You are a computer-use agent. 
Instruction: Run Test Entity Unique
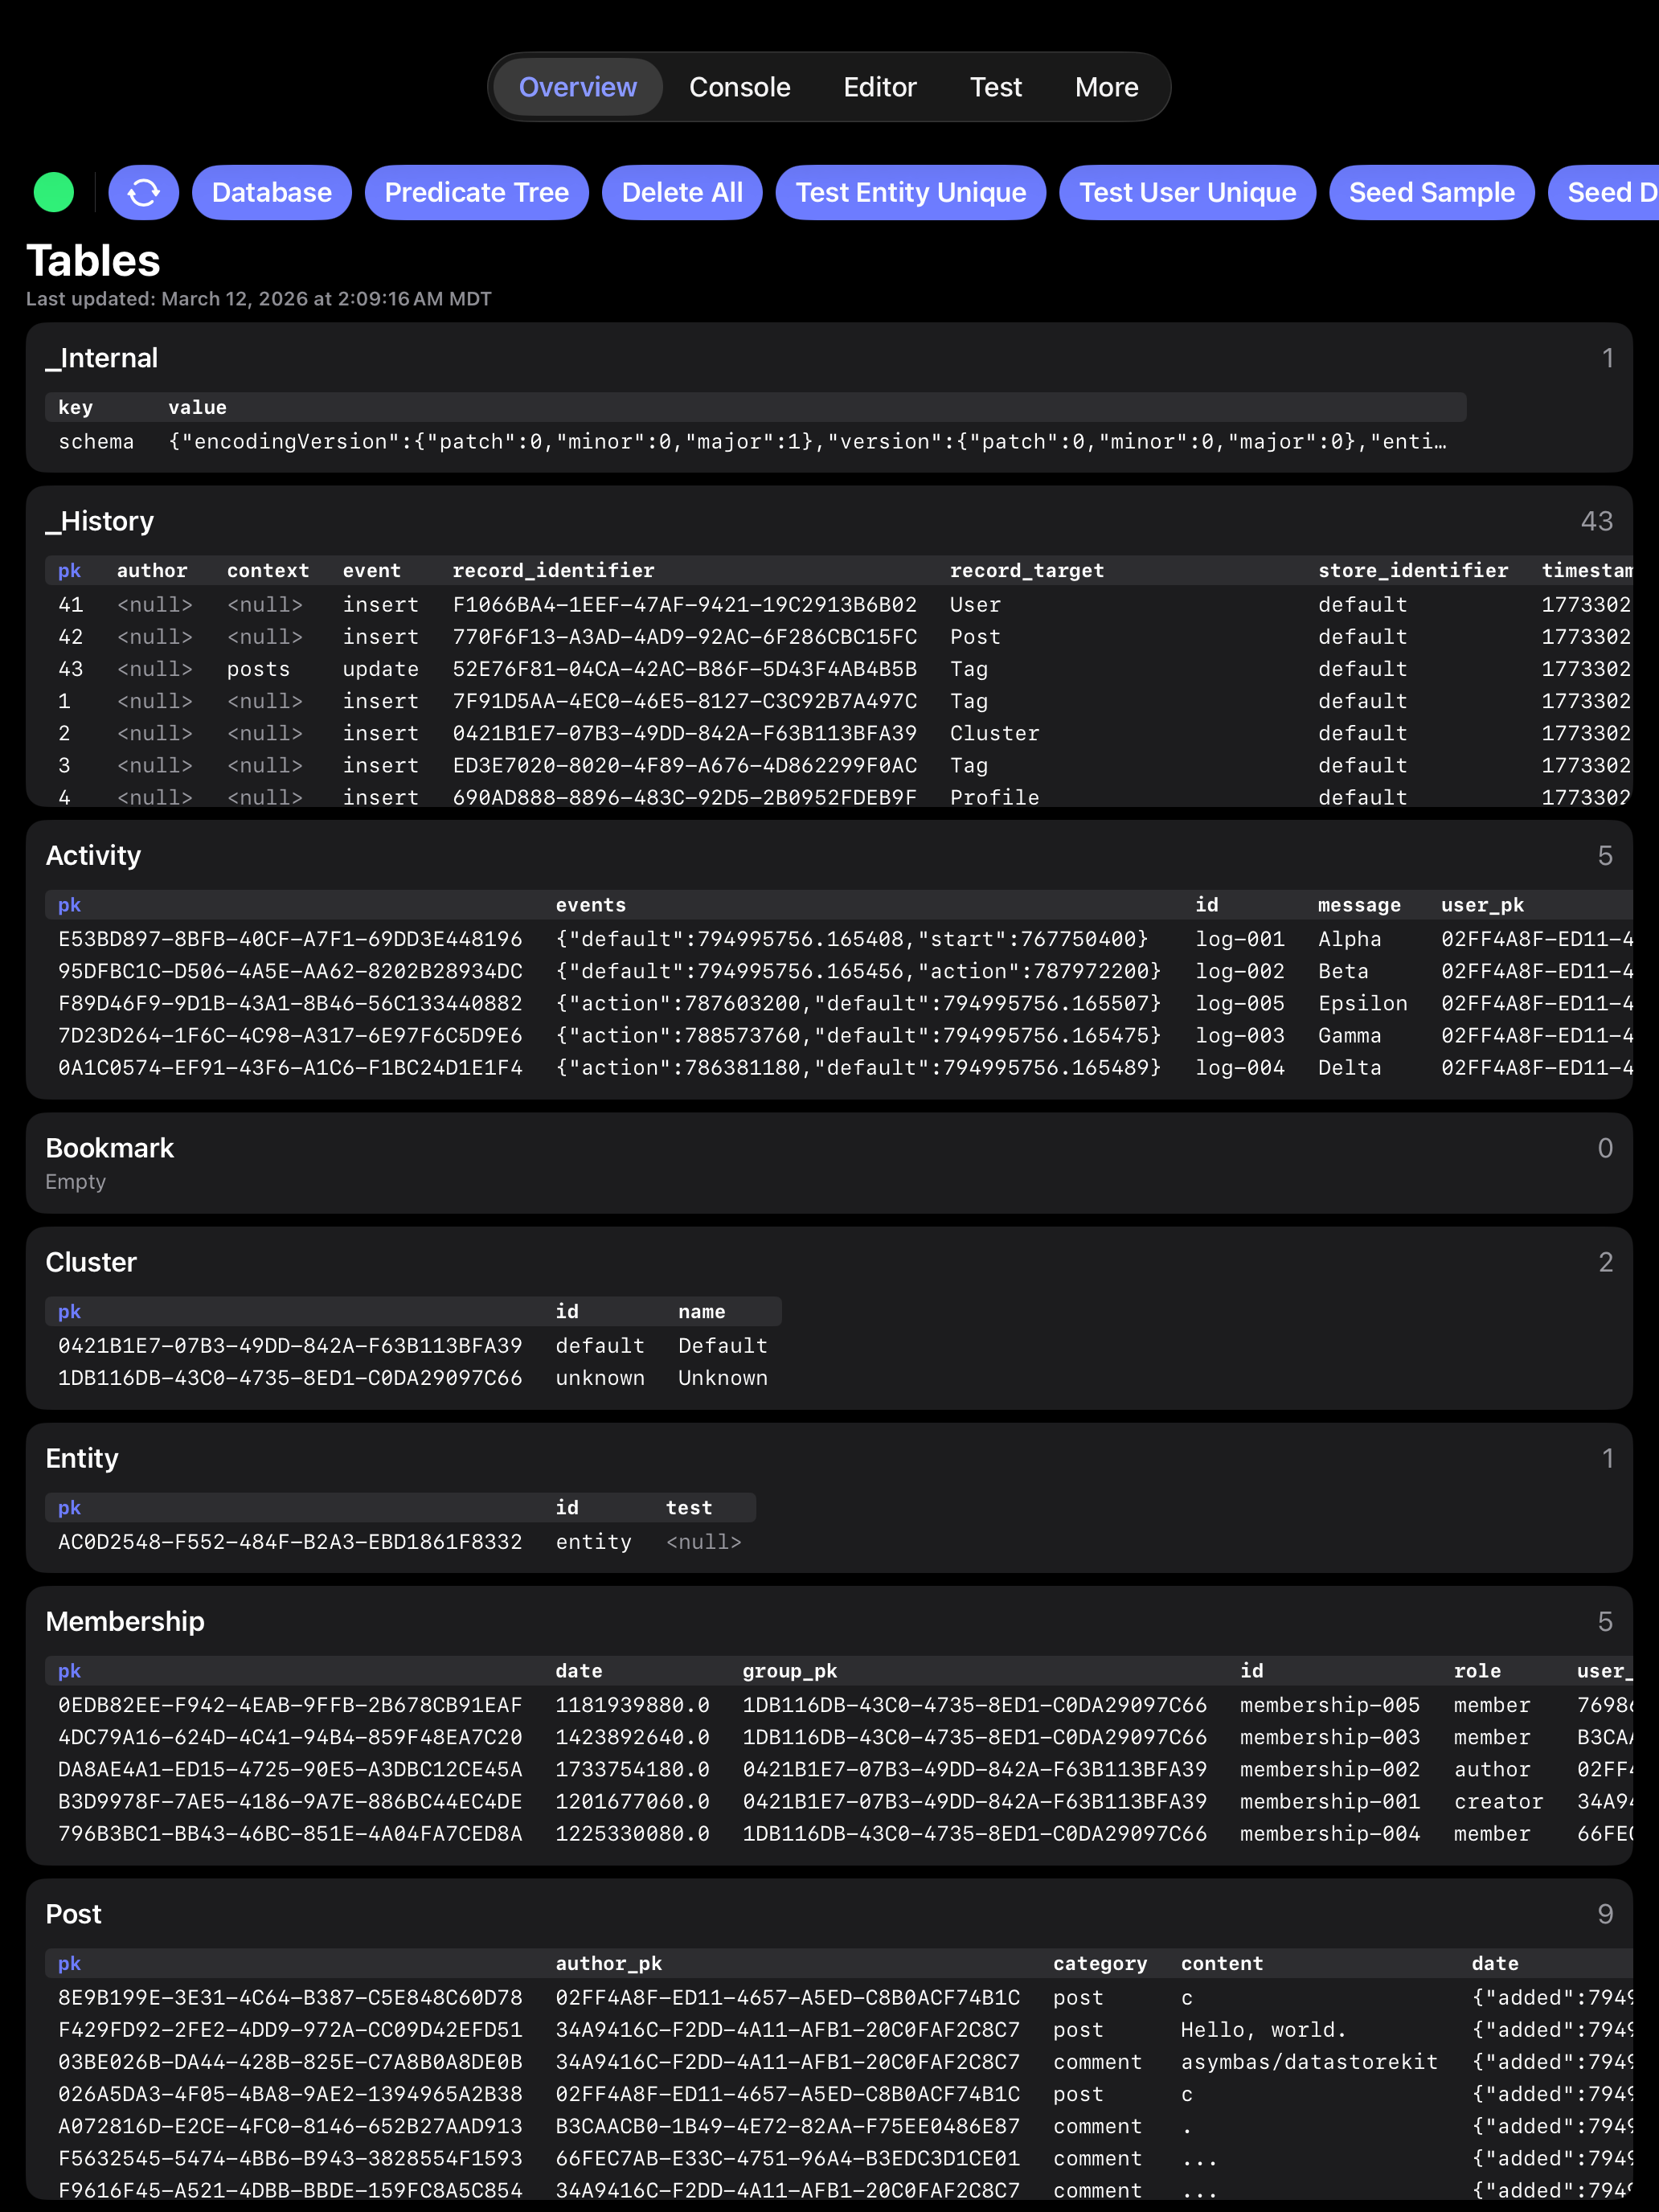911,192
